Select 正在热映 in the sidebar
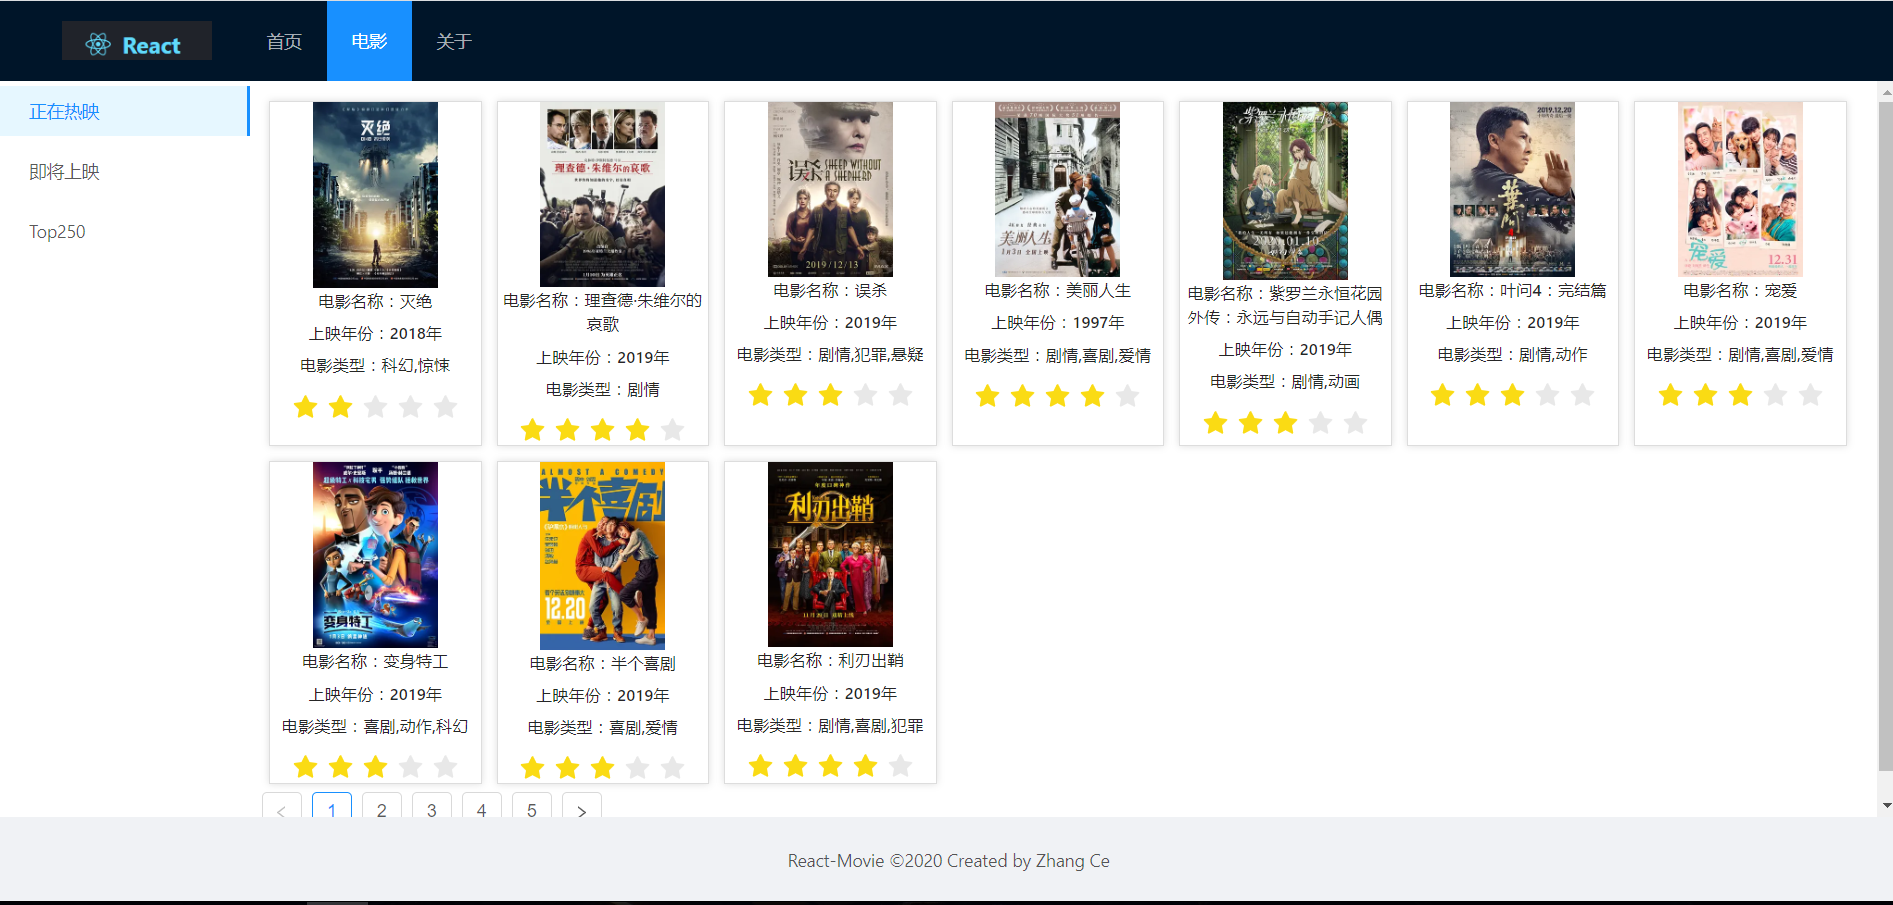 coord(124,111)
